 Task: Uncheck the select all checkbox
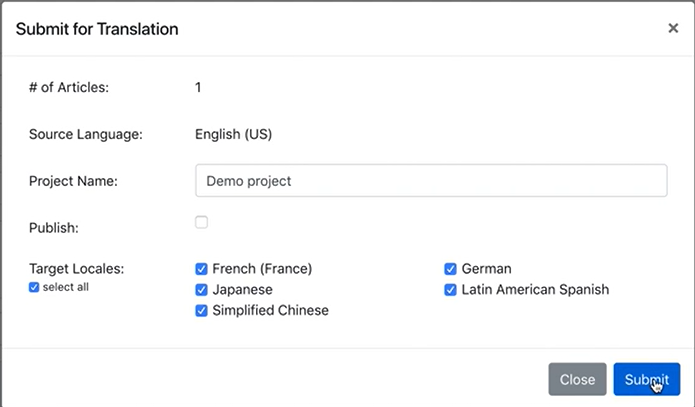(x=34, y=287)
